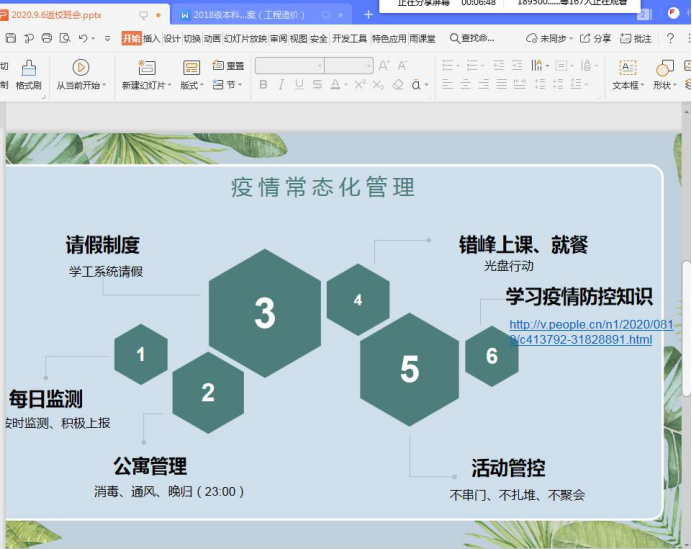The image size is (692, 549).
Task: Click the Reset (重置) slide button
Action: tap(228, 66)
